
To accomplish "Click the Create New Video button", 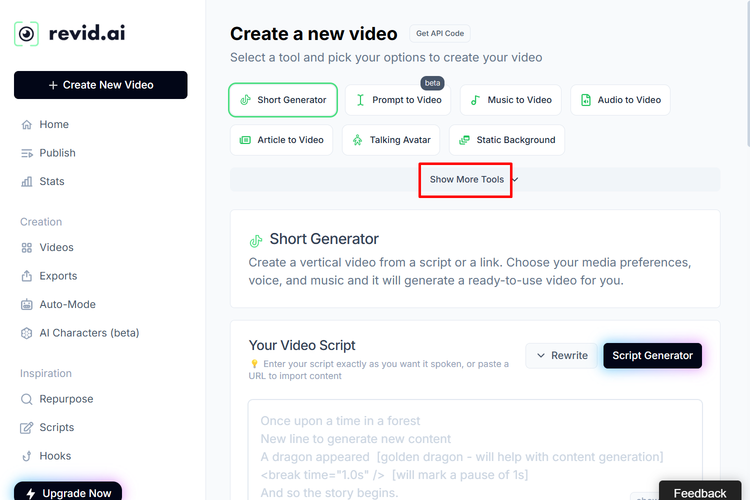I will [101, 85].
